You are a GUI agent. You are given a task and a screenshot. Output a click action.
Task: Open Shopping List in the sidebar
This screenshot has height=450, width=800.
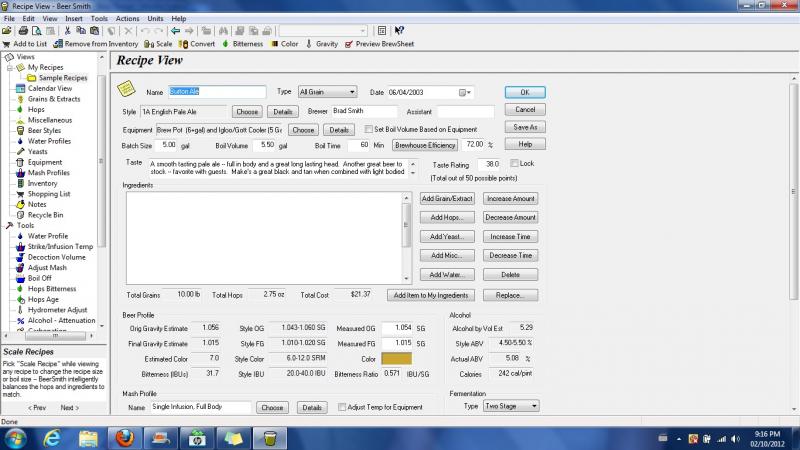point(48,194)
